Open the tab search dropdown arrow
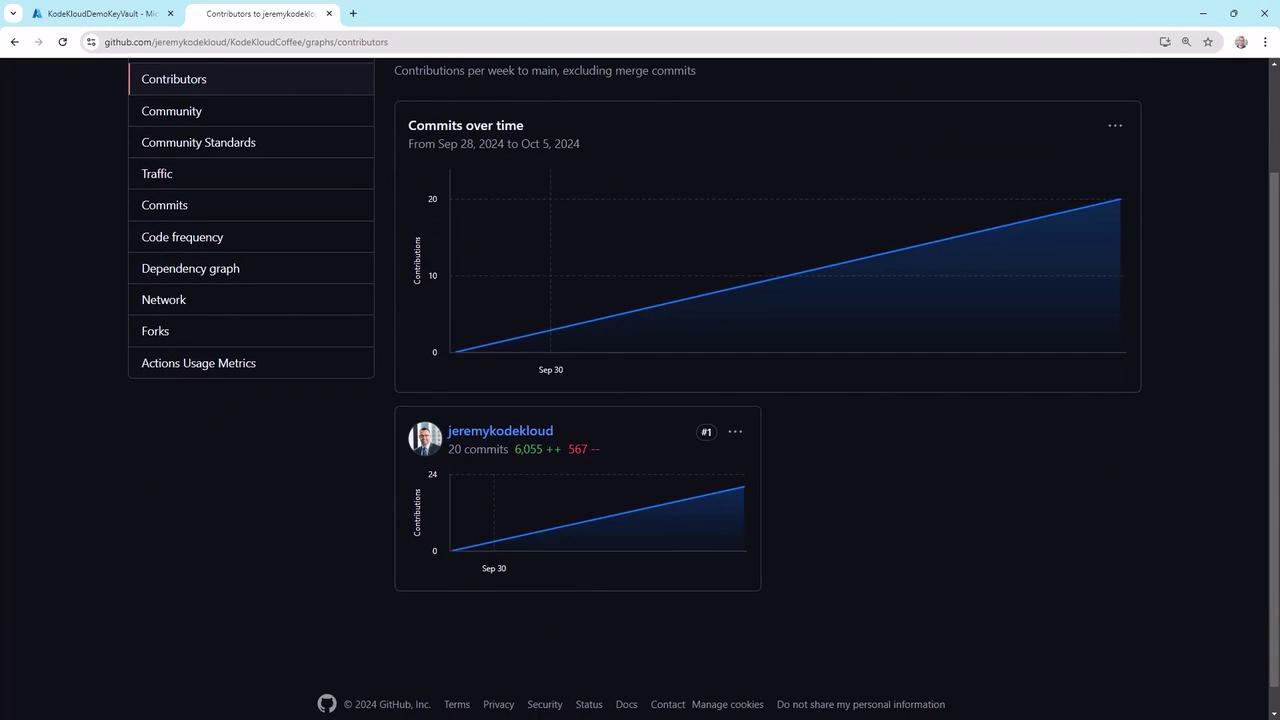This screenshot has height=720, width=1280. (x=13, y=13)
